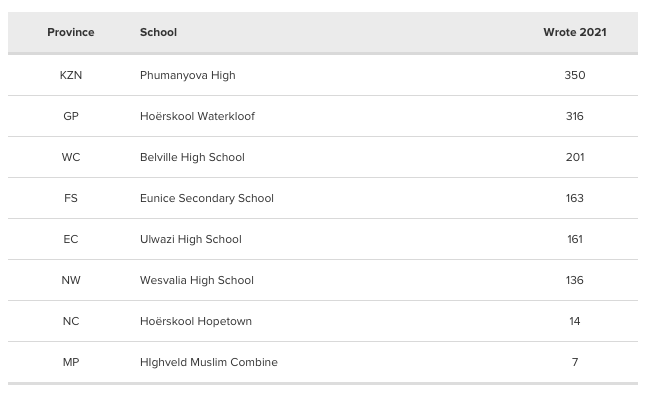648x397 pixels.
Task: Click the 350 value for Phumanyova
Action: click(574, 75)
